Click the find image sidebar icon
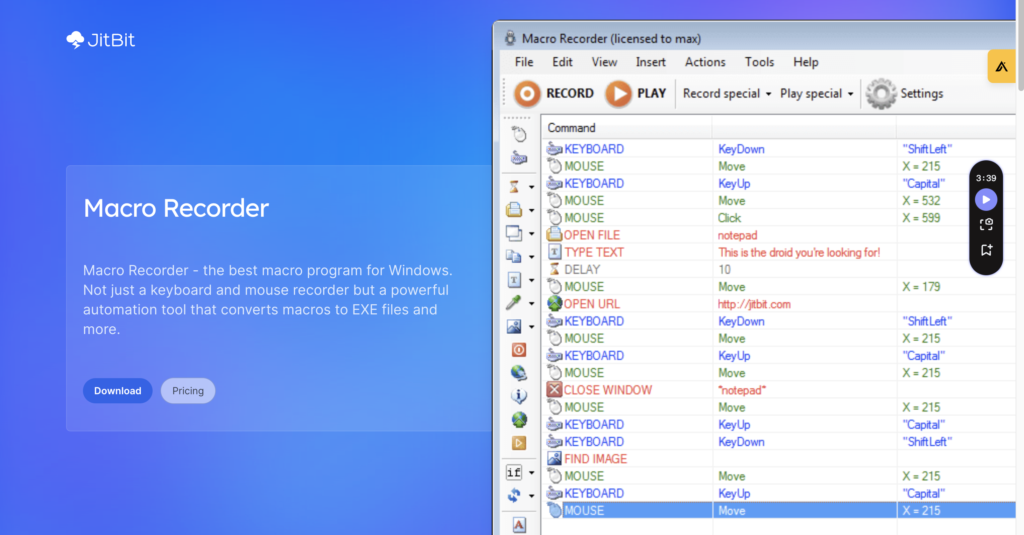This screenshot has width=1024, height=535. coord(514,326)
